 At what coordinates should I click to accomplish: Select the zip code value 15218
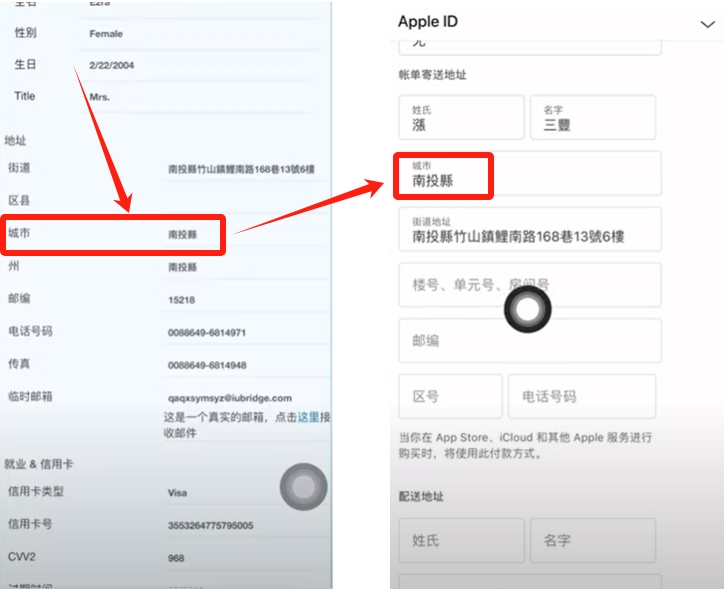(181, 300)
